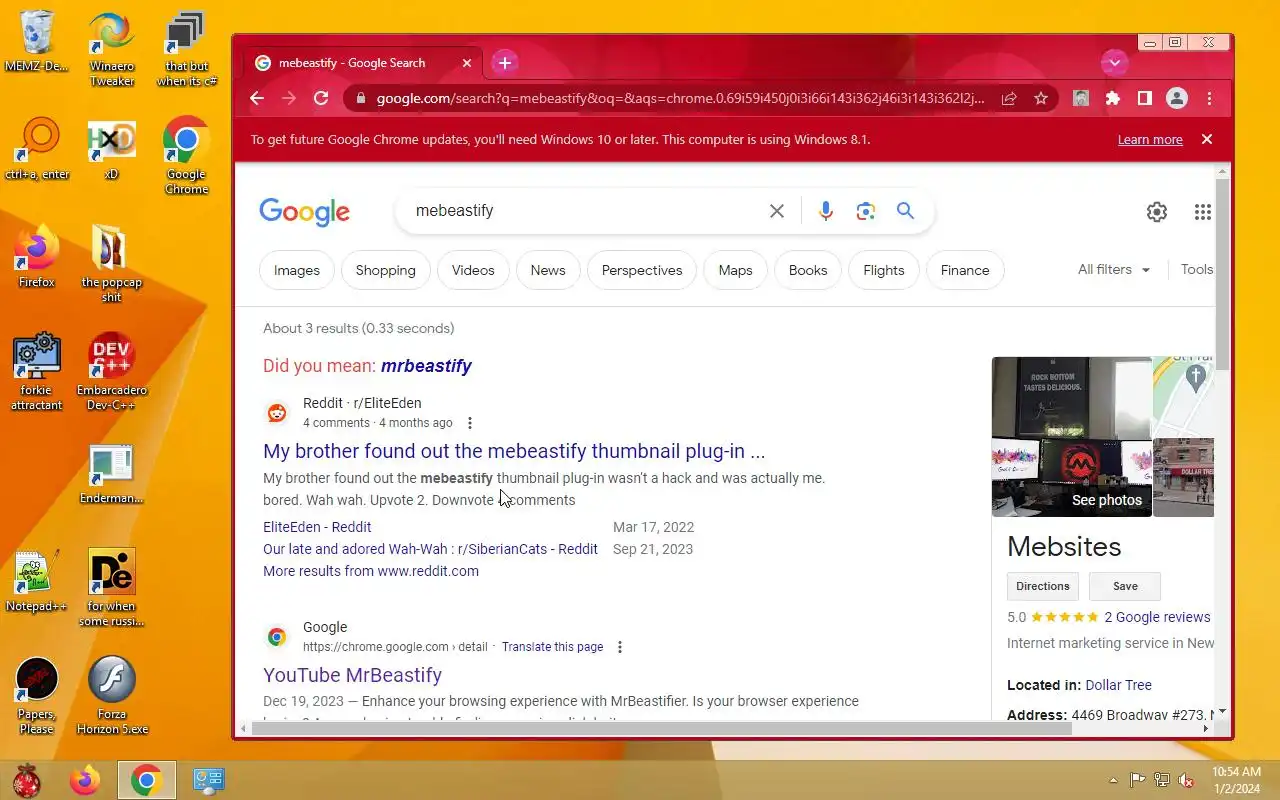Image resolution: width=1280 pixels, height=800 pixels.
Task: Open Google quick settings gear
Action: 1157,212
